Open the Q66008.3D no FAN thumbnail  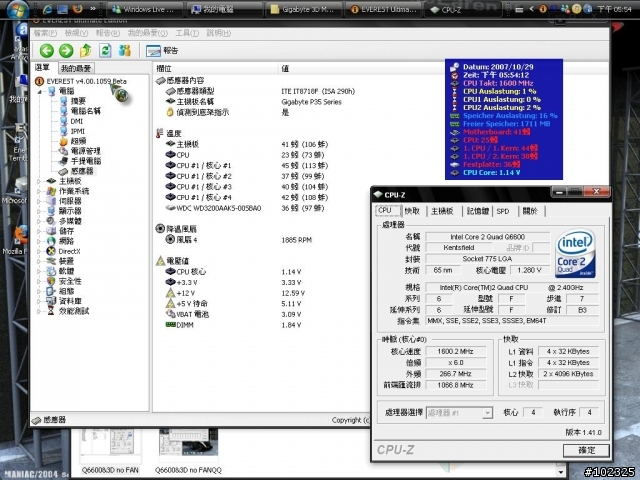click(x=110, y=451)
